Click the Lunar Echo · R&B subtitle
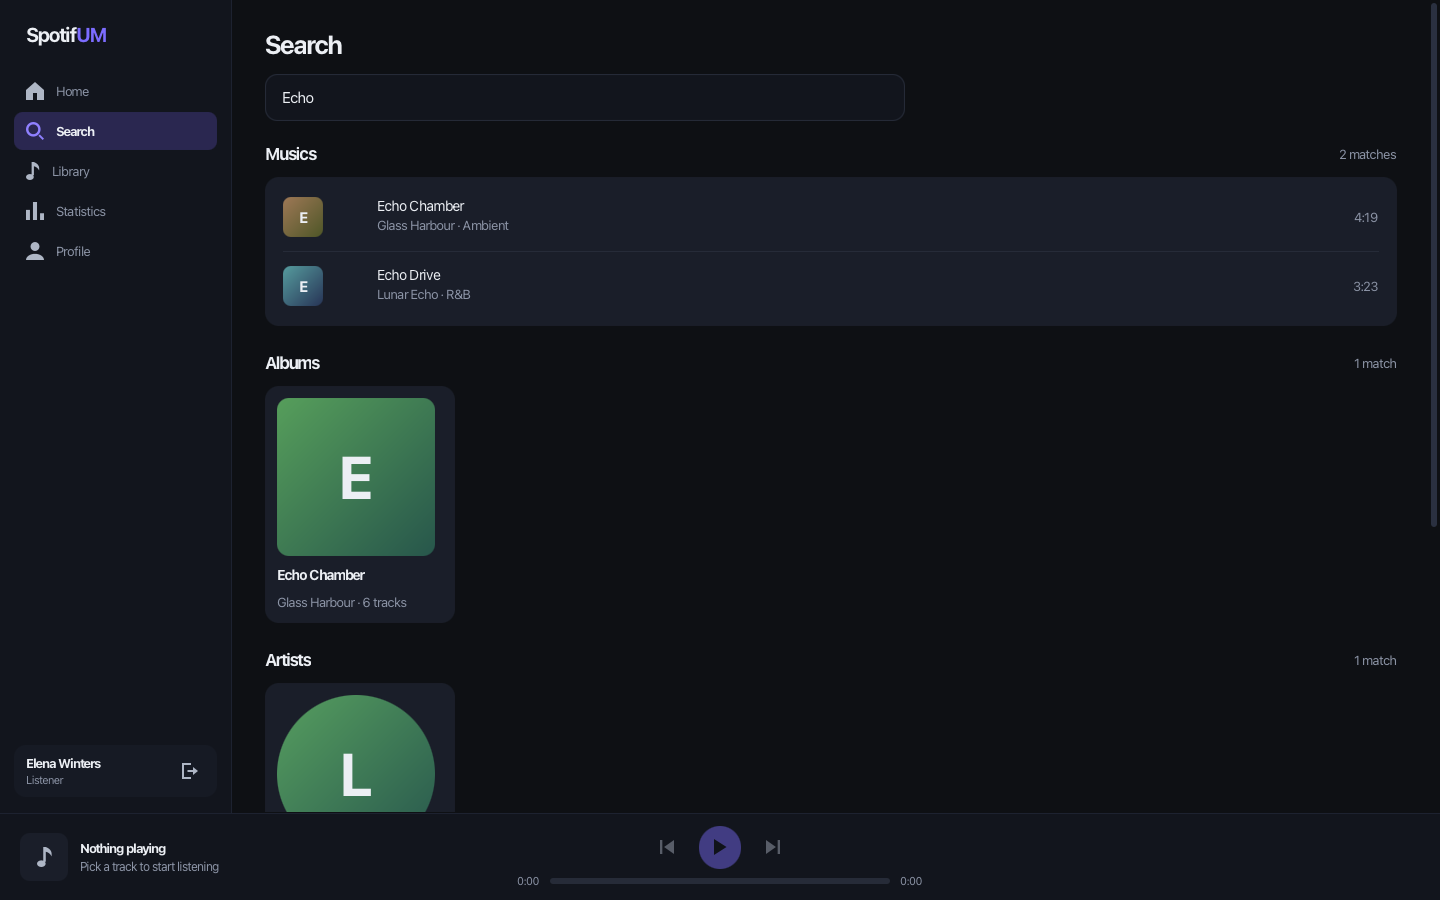Screen dimensions: 1440x900 (x=423, y=295)
